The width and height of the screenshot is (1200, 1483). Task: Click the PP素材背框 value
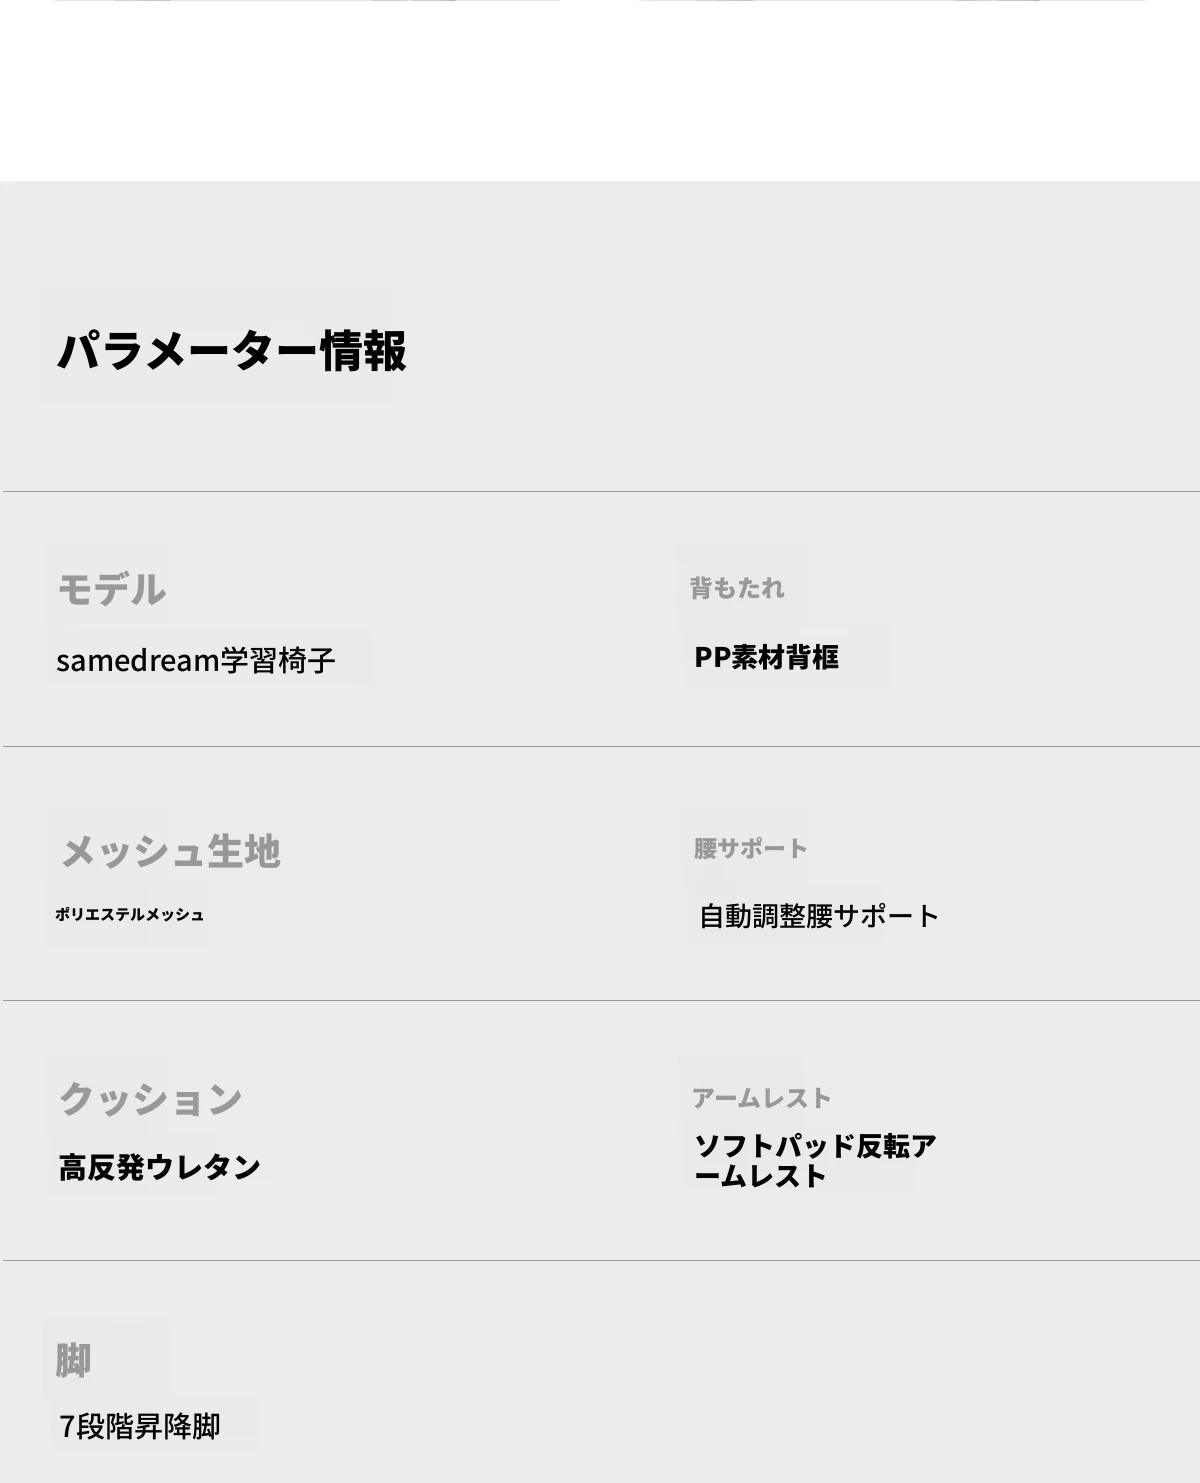[766, 657]
